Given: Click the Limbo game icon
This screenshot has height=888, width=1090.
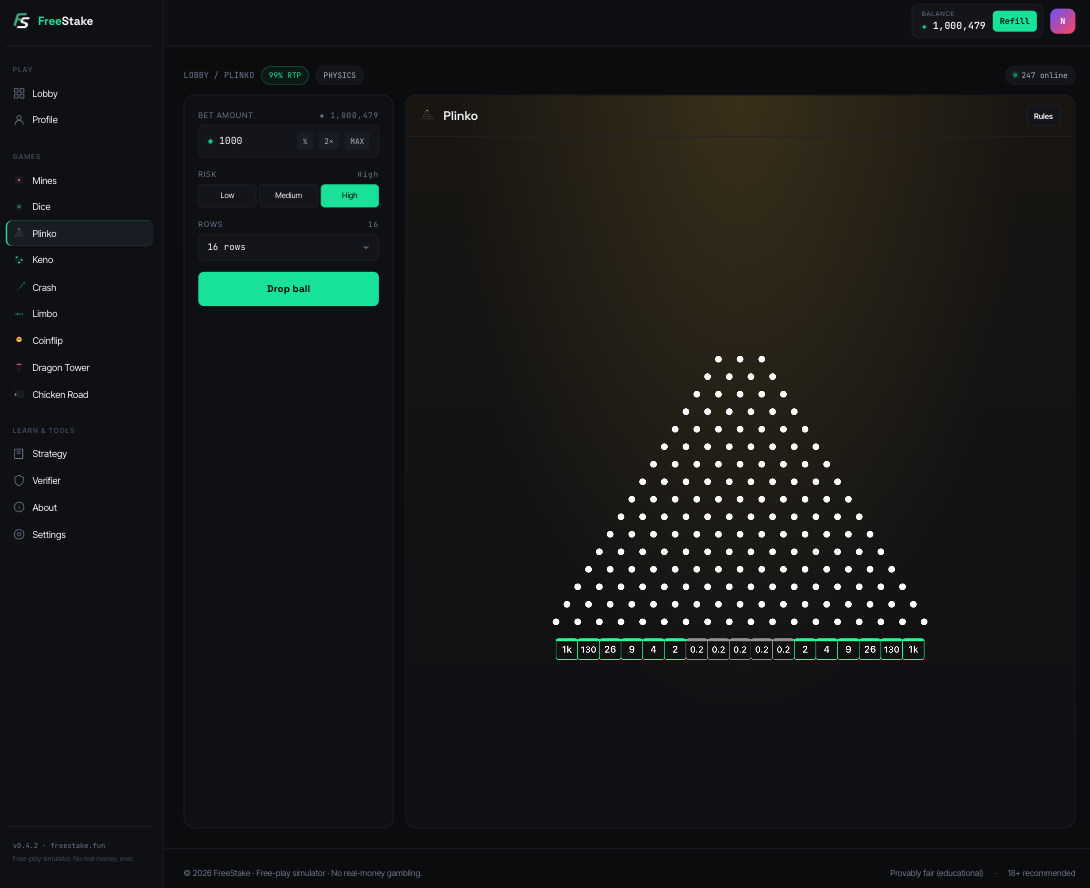Looking at the screenshot, I should click(19, 314).
